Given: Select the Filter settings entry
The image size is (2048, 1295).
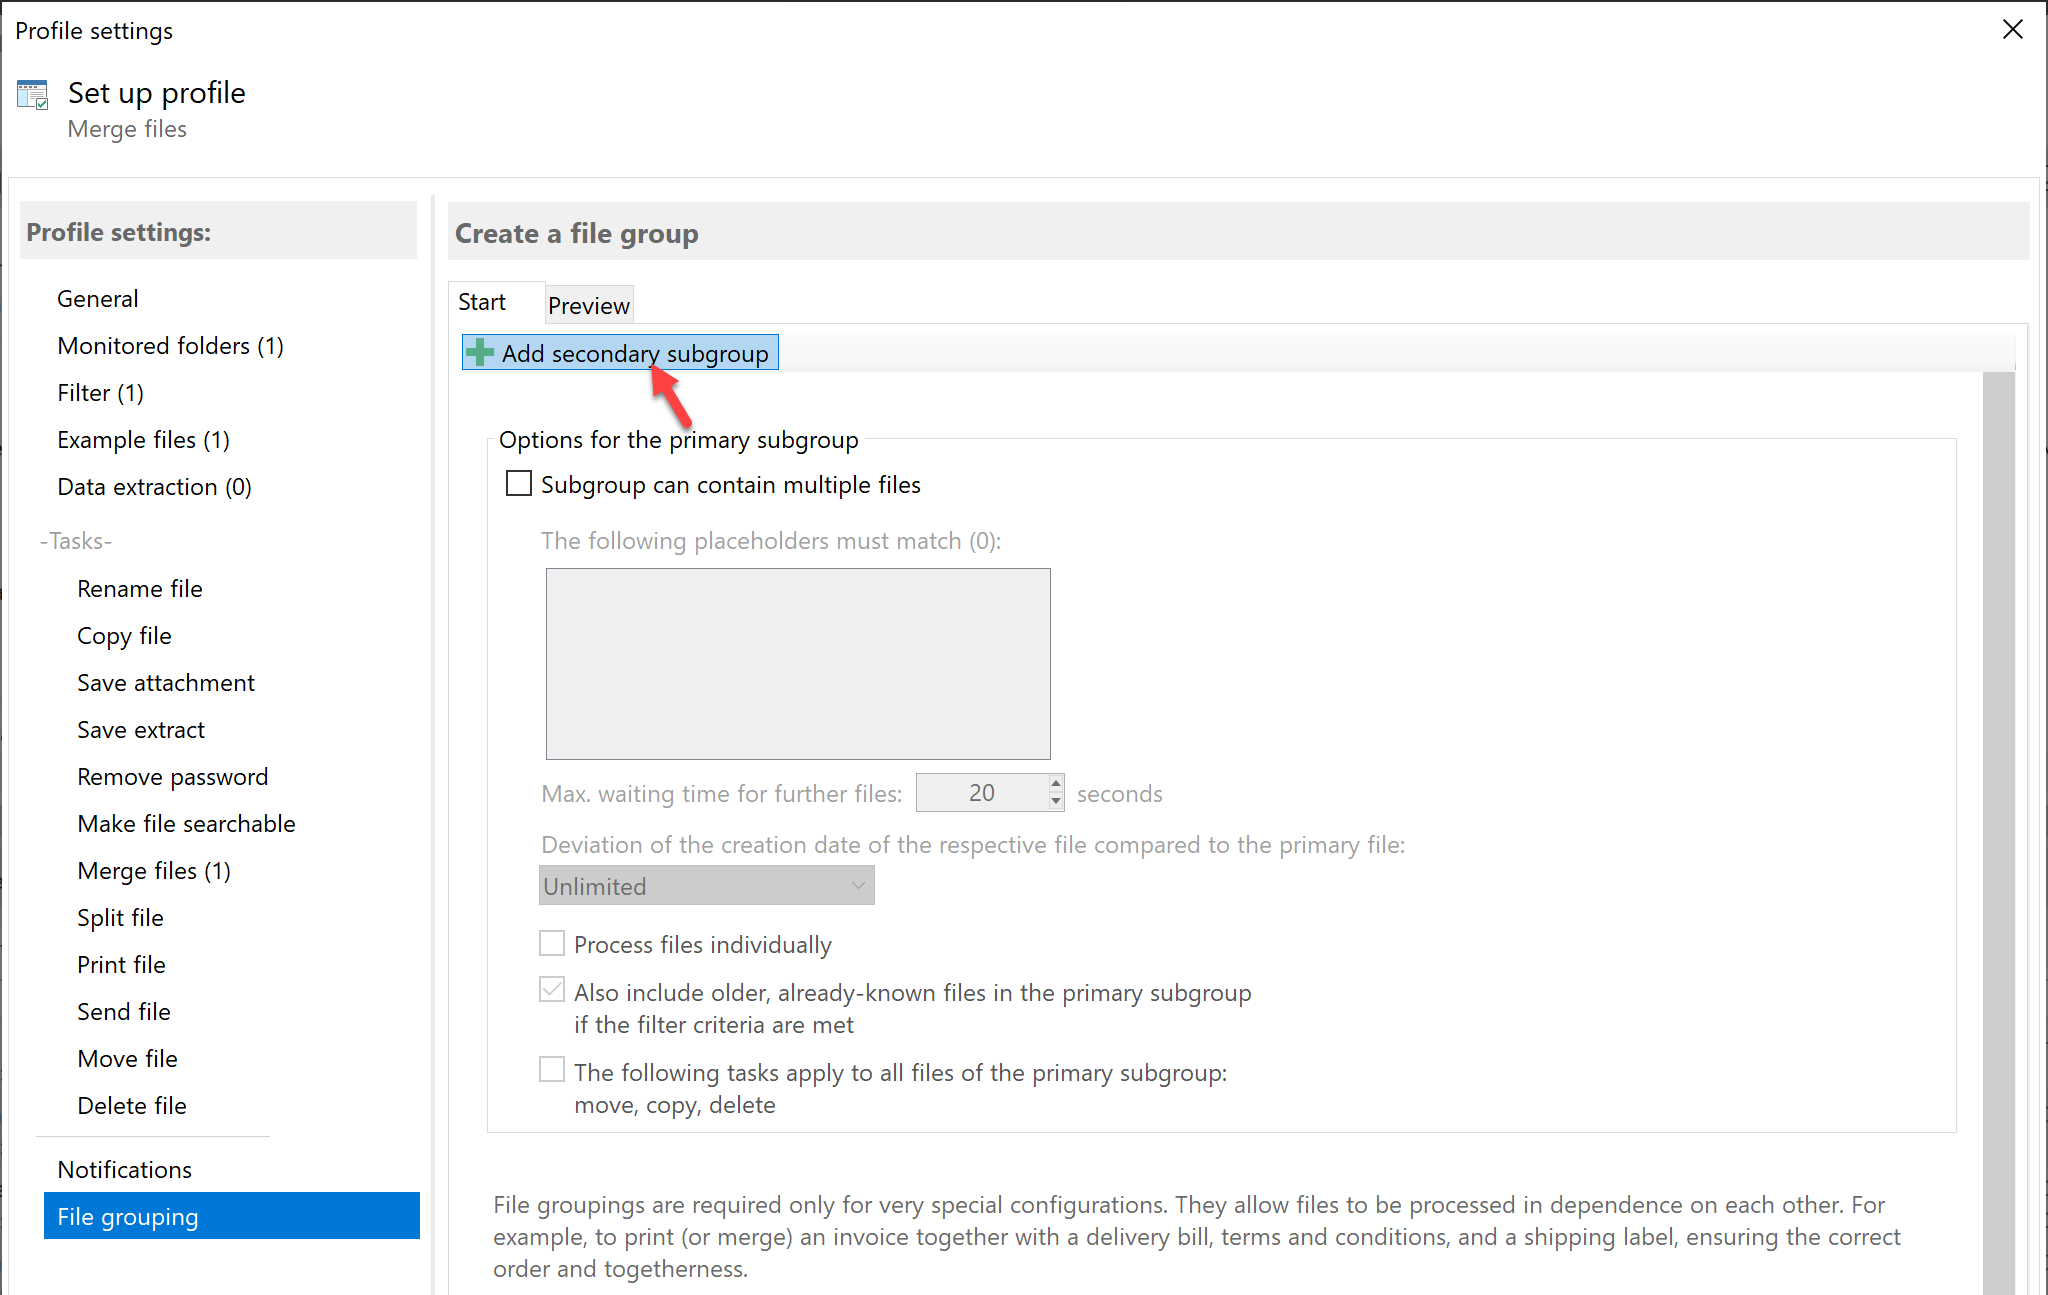Looking at the screenshot, I should coord(99,392).
